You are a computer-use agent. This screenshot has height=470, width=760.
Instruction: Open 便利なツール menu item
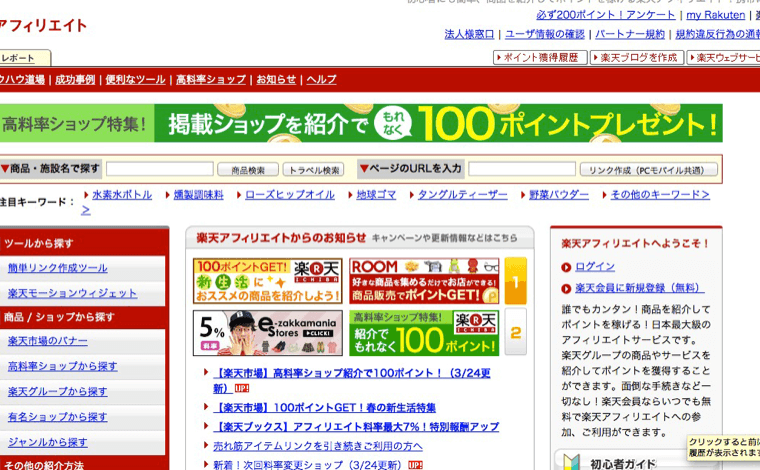135,79
